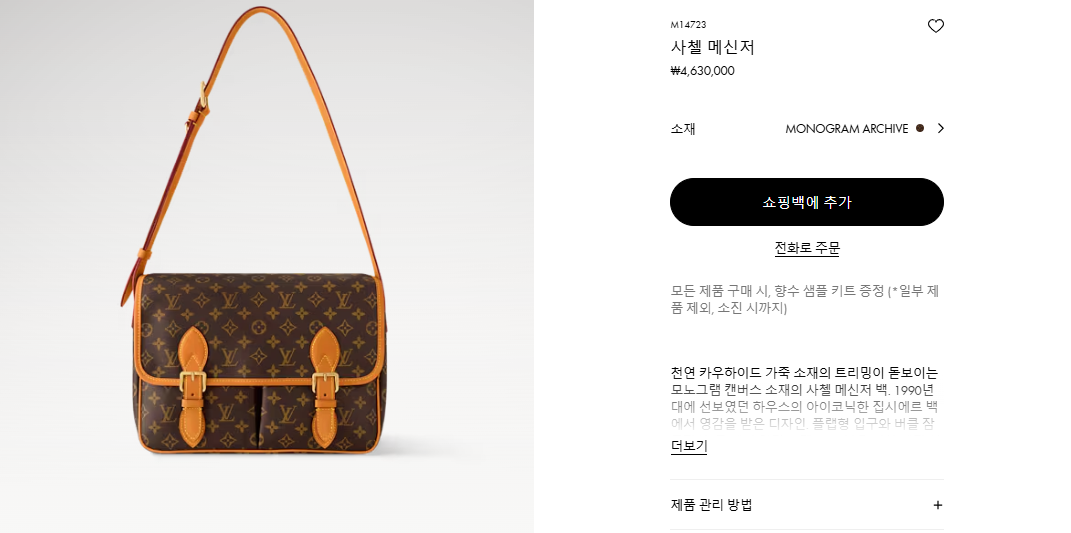This screenshot has height=533, width=1071.
Task: Click the product code M14723
Action: pos(688,25)
